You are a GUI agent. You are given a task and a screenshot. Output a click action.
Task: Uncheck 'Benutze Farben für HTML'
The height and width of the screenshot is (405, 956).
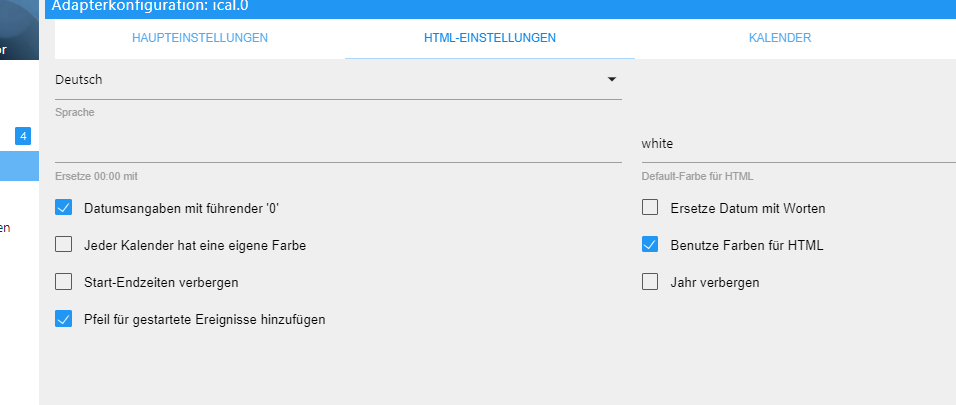pos(650,245)
